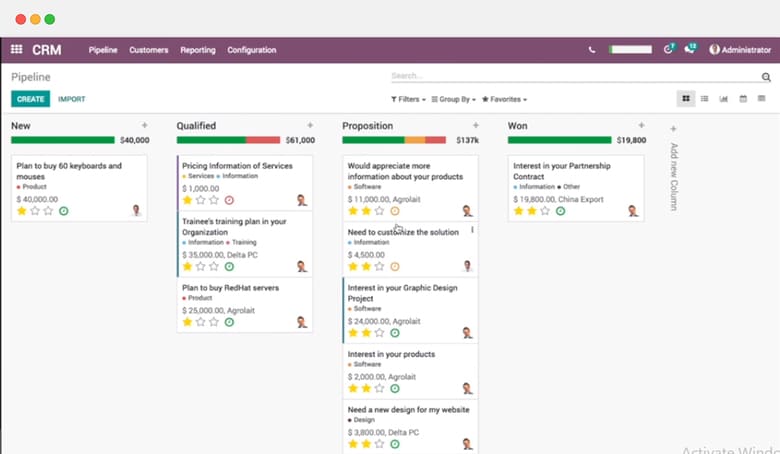Screen dimensions: 780x454
Task: Open Trainee's training plan in your Organization card
Action: [x=245, y=244]
